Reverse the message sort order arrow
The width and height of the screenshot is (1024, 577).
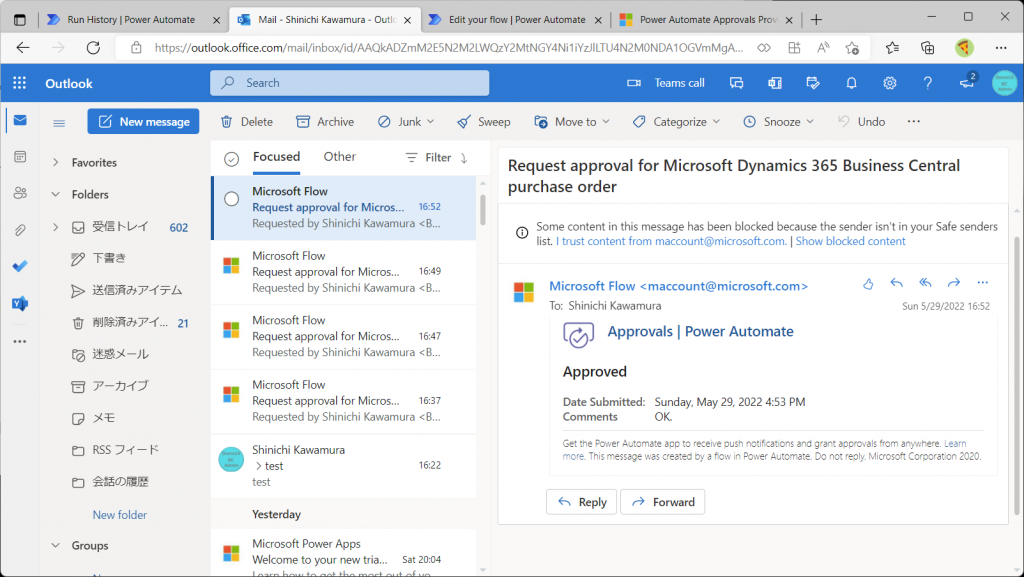coord(464,158)
